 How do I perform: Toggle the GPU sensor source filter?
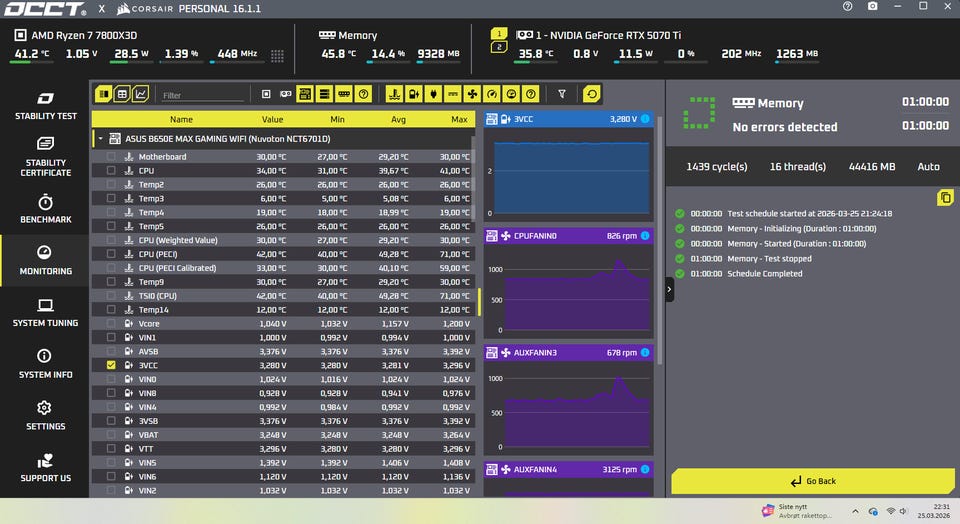pyautogui.click(x=285, y=94)
